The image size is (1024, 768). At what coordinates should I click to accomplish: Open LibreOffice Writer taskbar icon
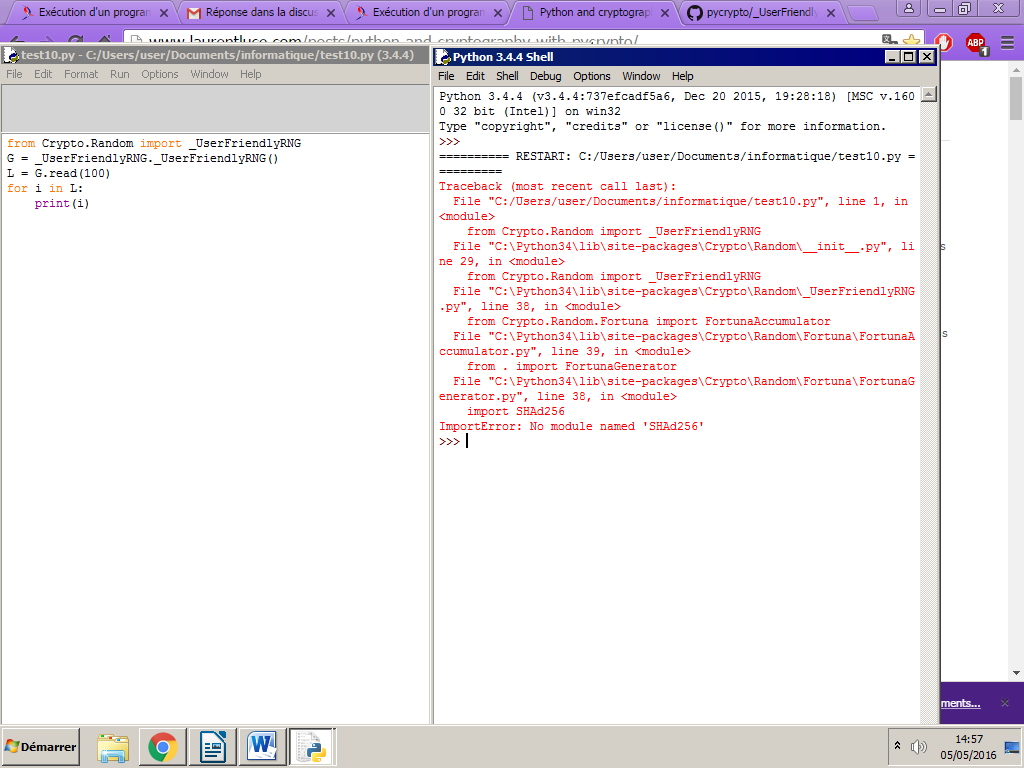coord(213,747)
